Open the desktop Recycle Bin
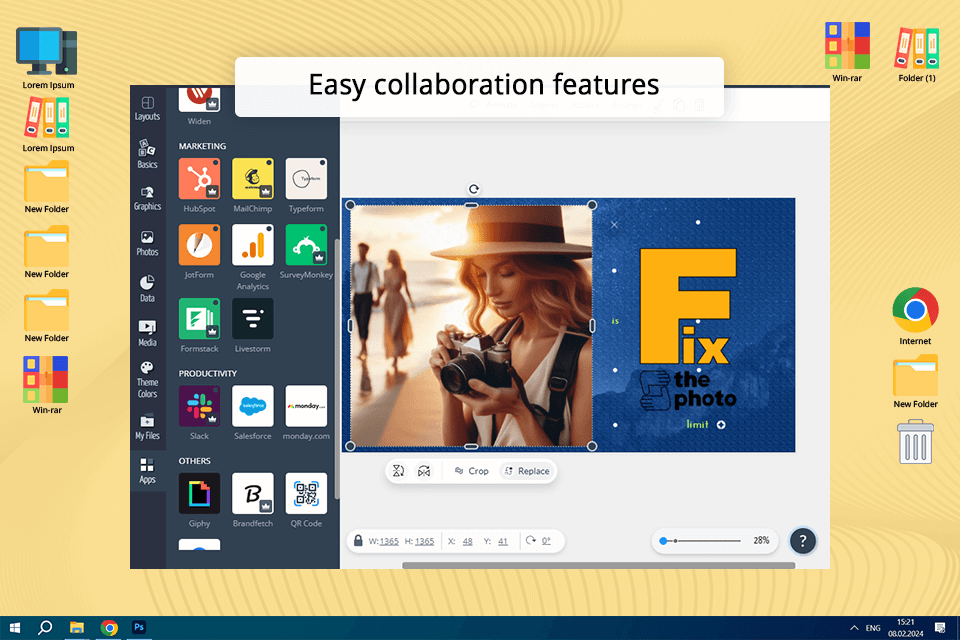Image resolution: width=960 pixels, height=640 pixels. tap(916, 442)
